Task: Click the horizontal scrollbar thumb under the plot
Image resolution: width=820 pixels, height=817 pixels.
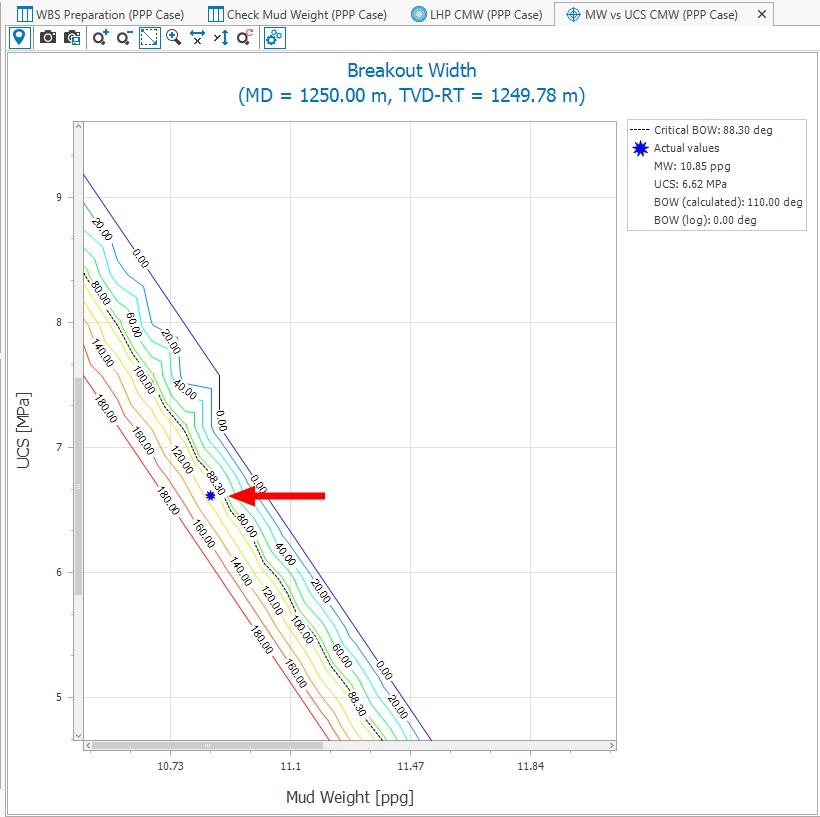Action: pyautogui.click(x=208, y=745)
